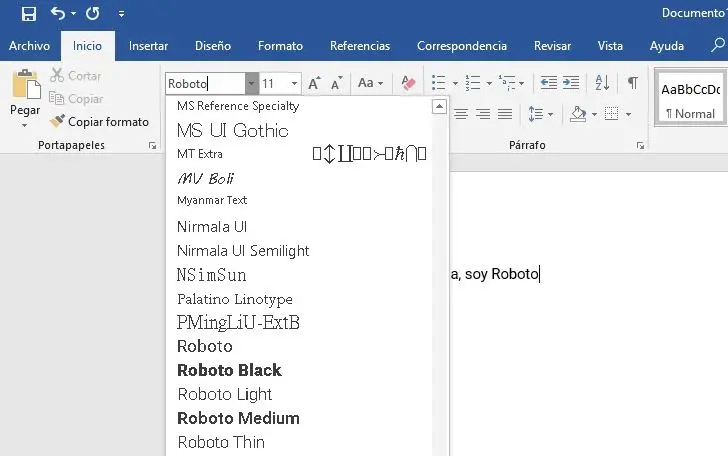
Task: Open the Párrafo dialog launcher
Action: point(640,146)
